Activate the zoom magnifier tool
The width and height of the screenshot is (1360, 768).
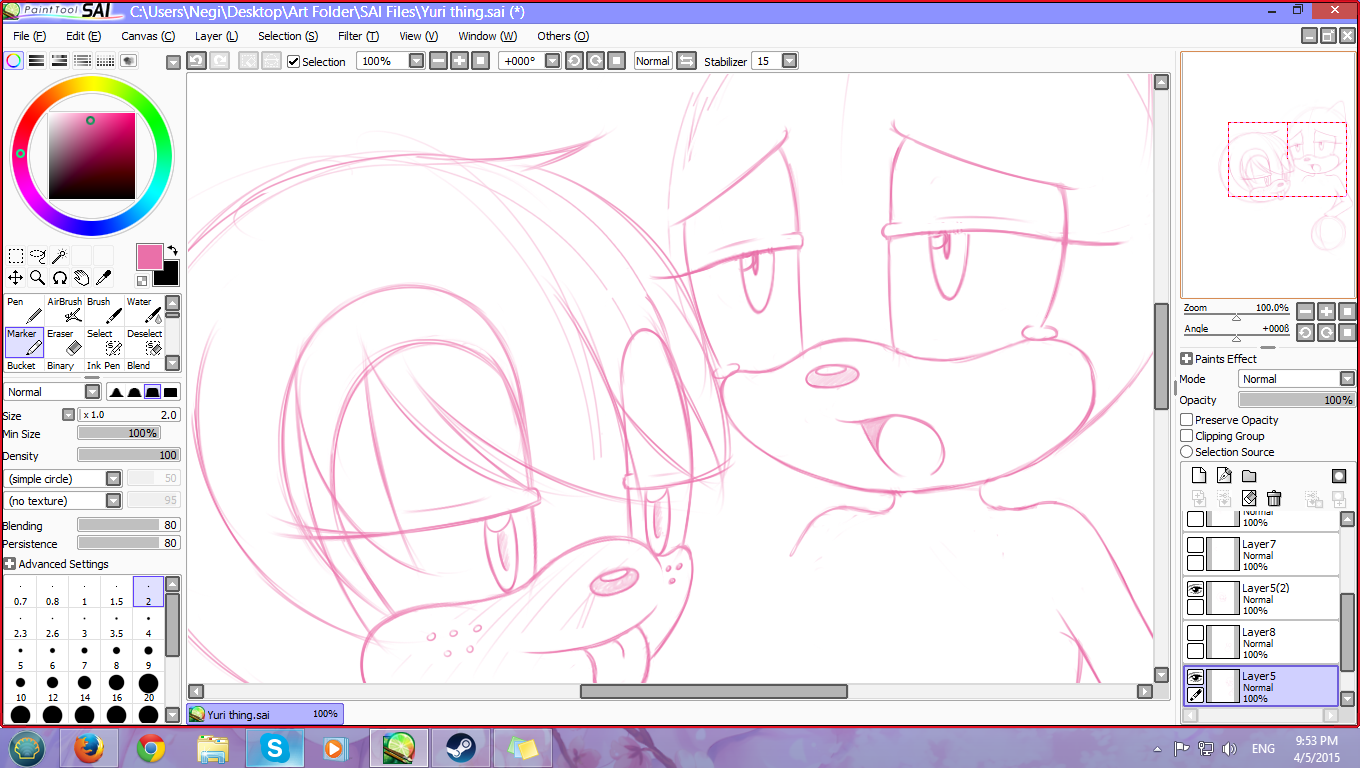pos(38,277)
